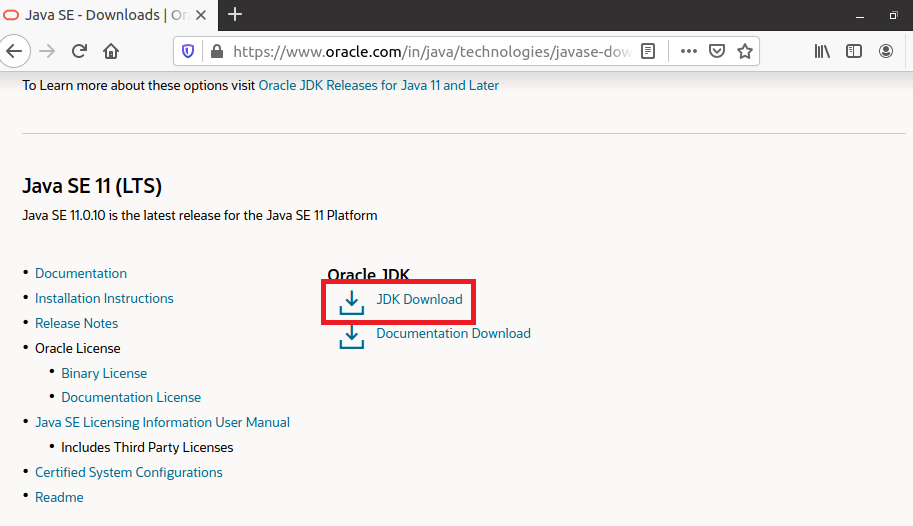This screenshot has width=913, height=526.
Task: Save page to Pocket icon
Action: pos(717,51)
